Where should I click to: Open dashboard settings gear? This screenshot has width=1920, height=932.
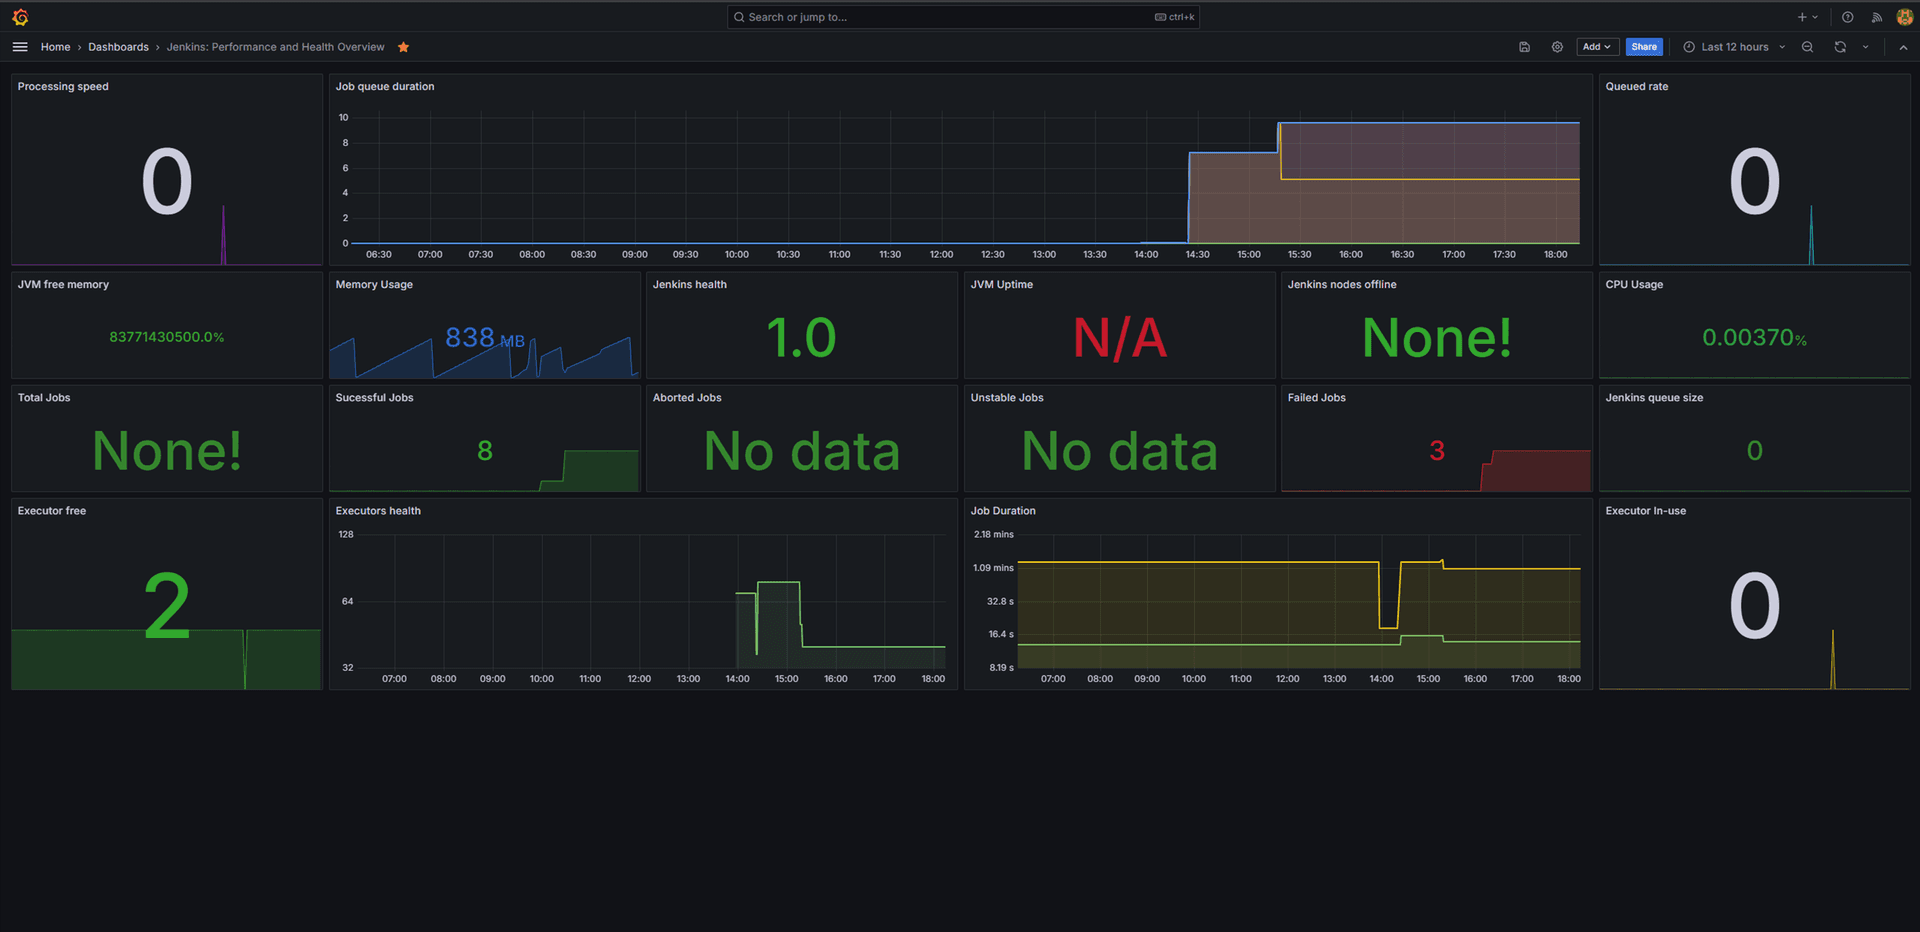point(1557,47)
